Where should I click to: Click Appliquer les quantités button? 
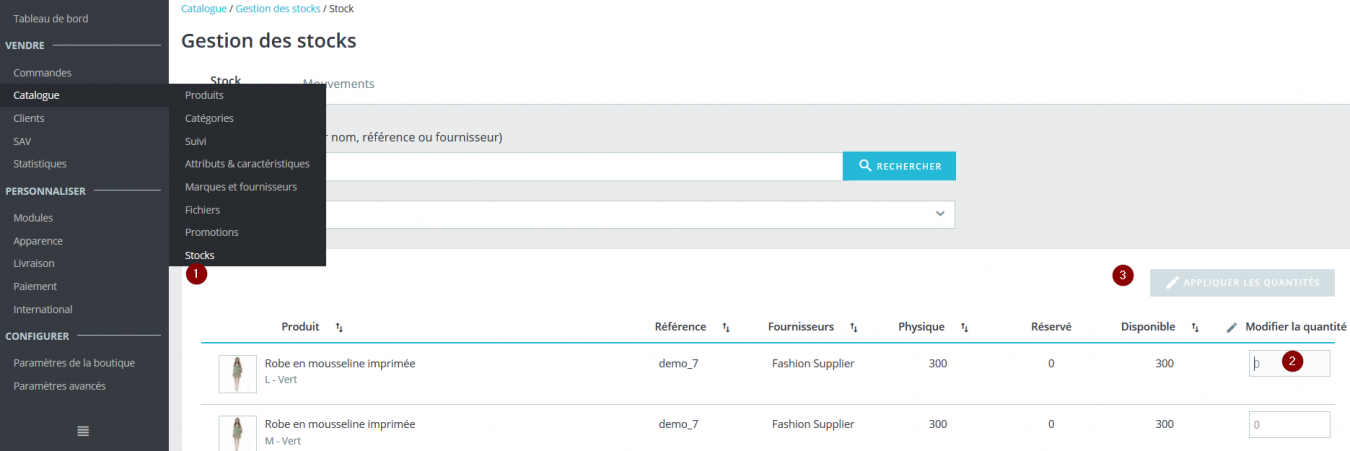pyautogui.click(x=1242, y=283)
